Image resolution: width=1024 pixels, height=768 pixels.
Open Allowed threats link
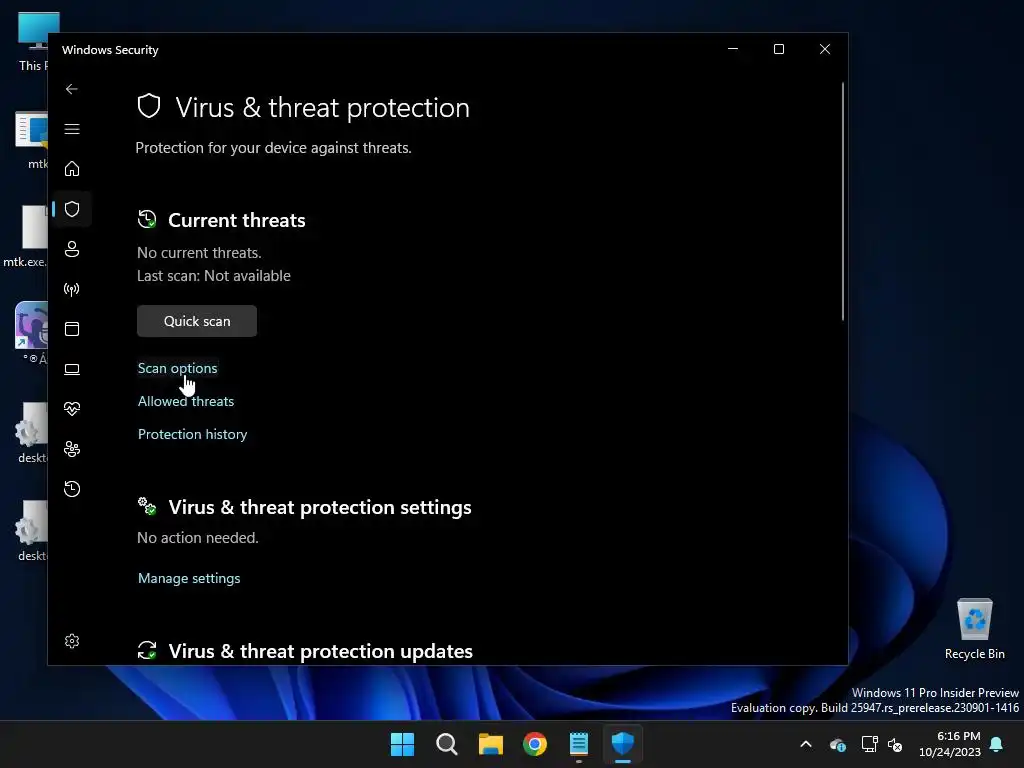pos(186,401)
